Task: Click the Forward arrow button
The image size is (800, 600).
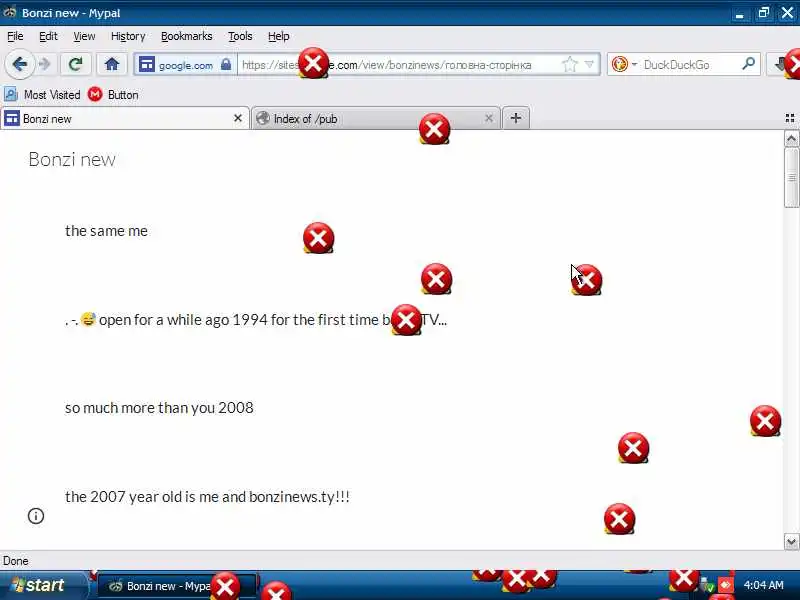Action: pyautogui.click(x=45, y=64)
